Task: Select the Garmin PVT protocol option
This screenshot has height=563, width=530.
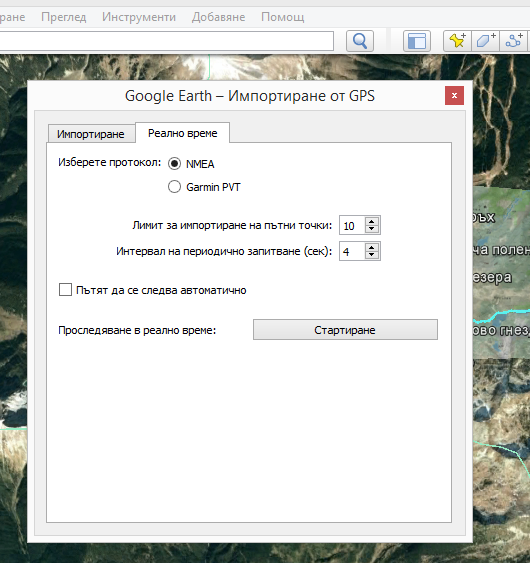Action: point(175,187)
